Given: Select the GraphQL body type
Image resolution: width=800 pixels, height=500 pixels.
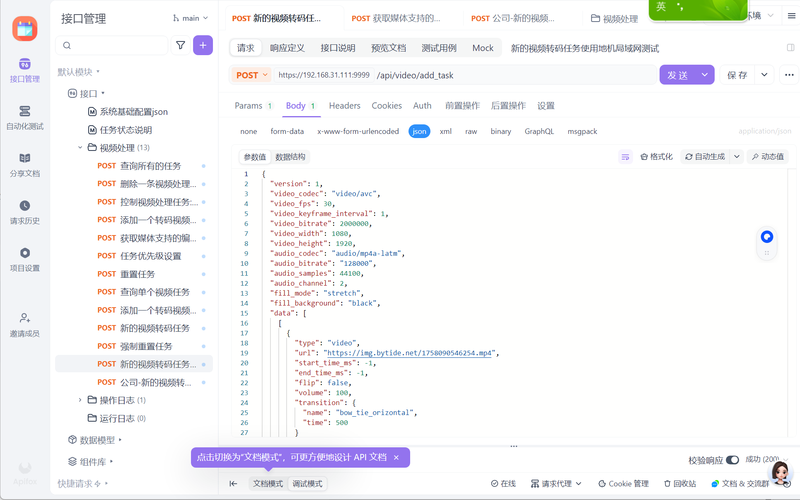Looking at the screenshot, I should (x=539, y=131).
